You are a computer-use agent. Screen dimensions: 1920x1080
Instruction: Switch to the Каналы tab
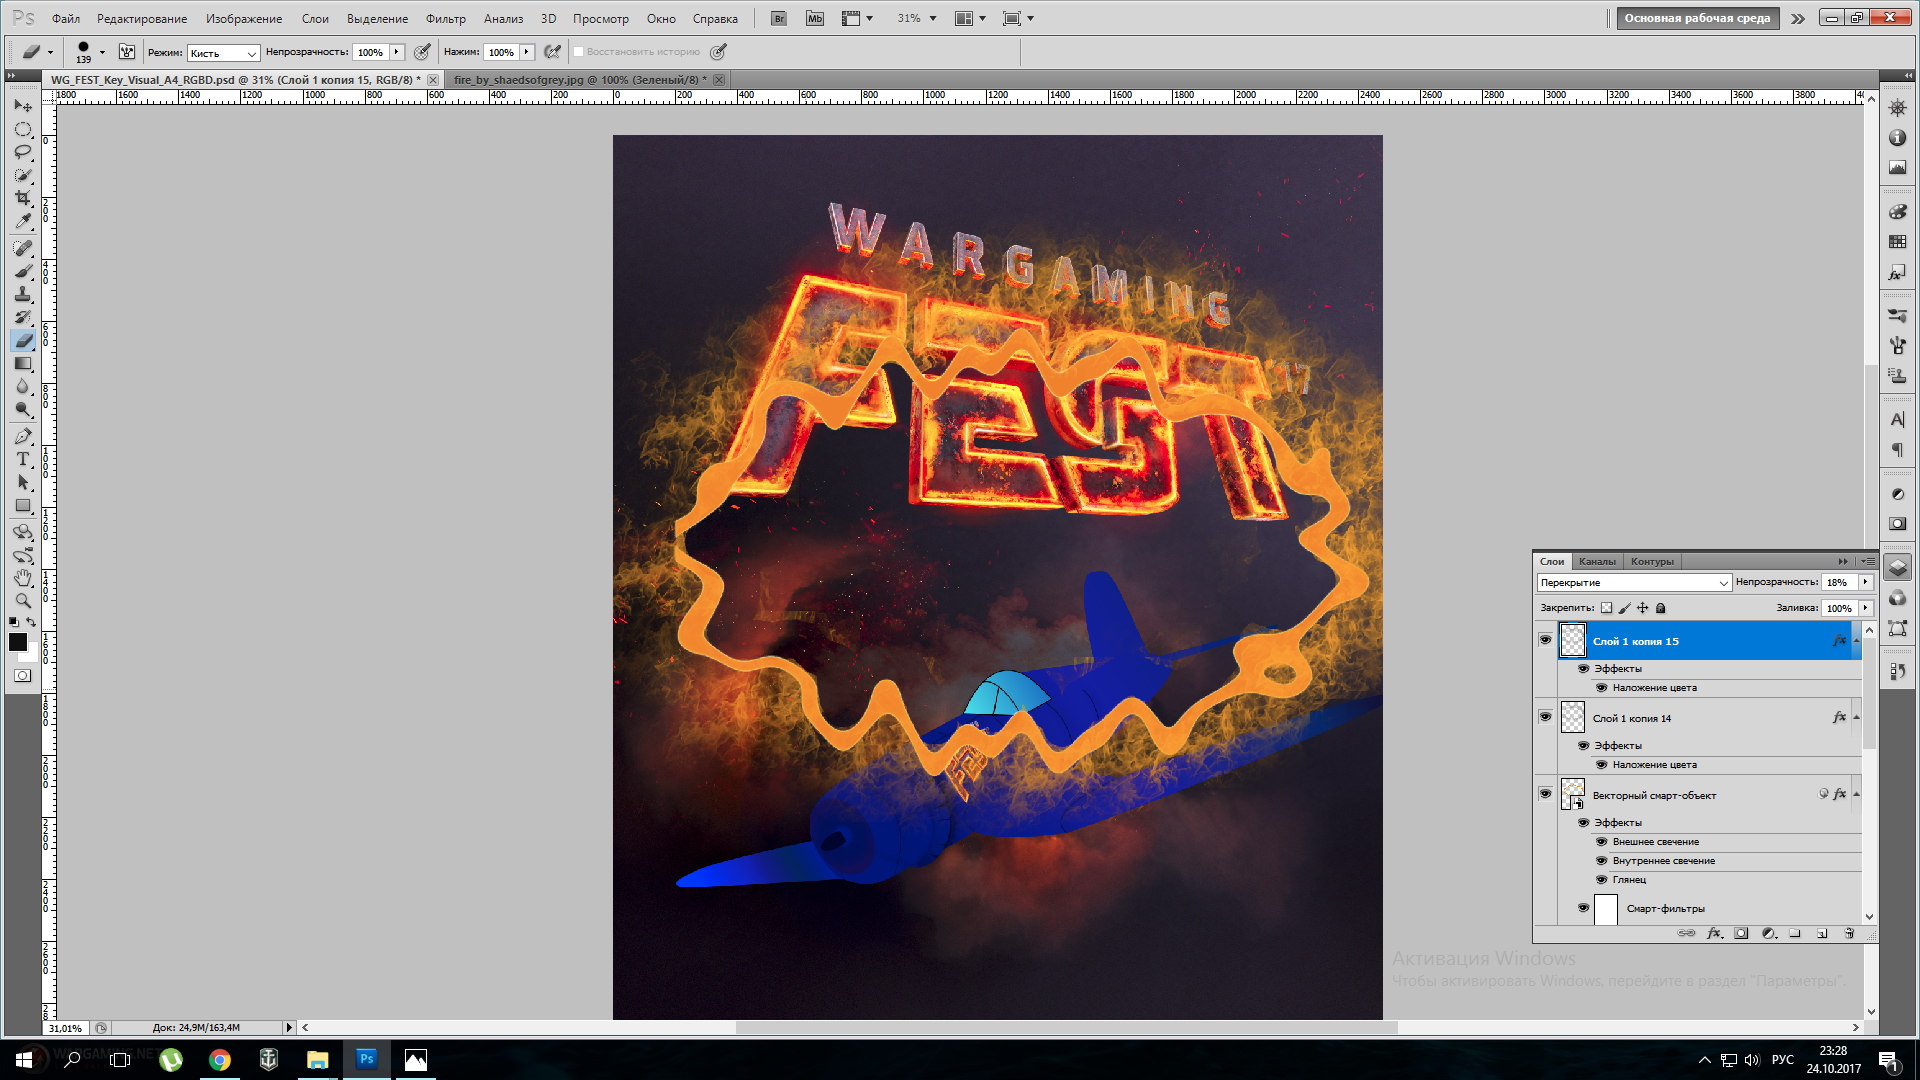click(1597, 561)
